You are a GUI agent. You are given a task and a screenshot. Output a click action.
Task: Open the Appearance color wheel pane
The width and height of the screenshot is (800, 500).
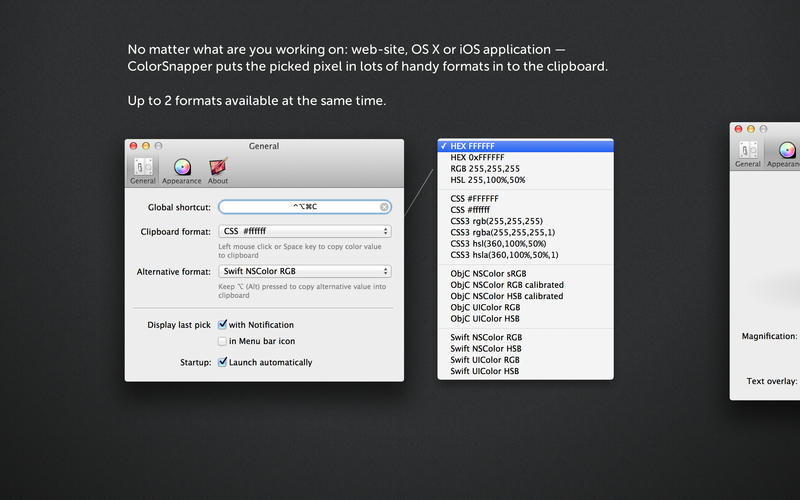182,170
